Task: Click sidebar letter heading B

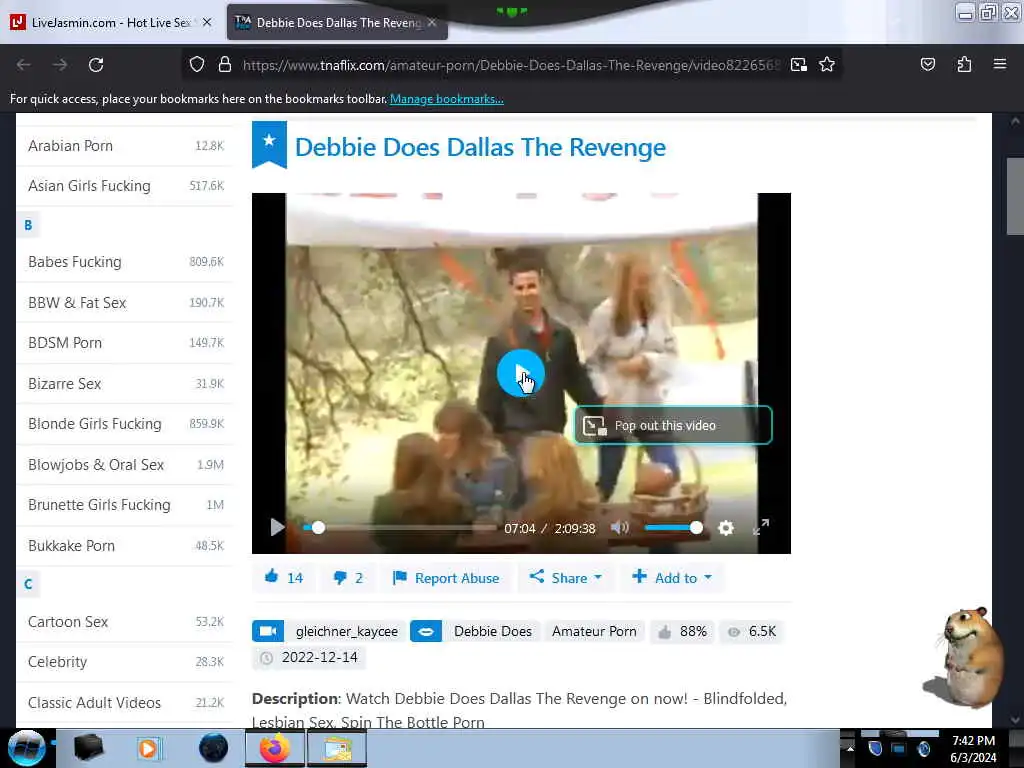Action: point(28,225)
